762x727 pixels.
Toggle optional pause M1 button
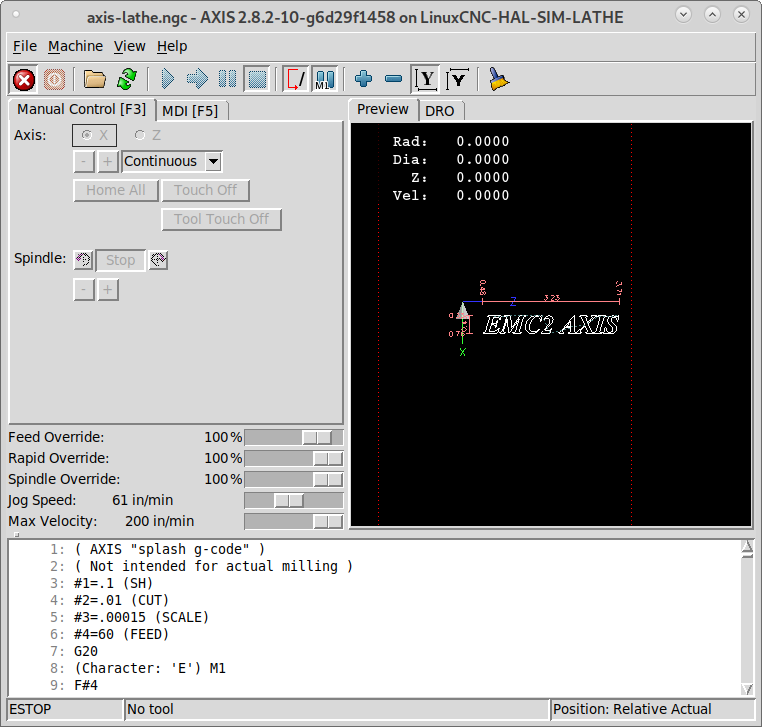point(324,79)
